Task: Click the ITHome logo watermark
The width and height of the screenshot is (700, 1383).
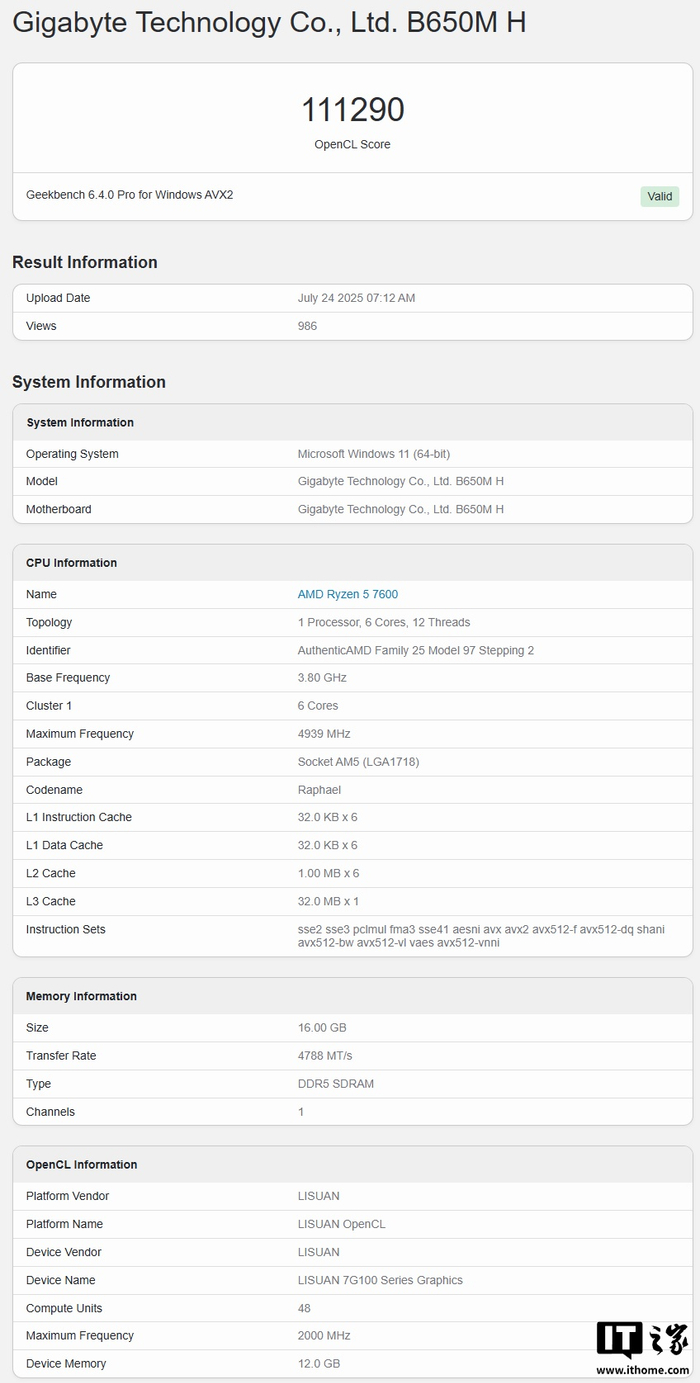Action: (x=642, y=1339)
